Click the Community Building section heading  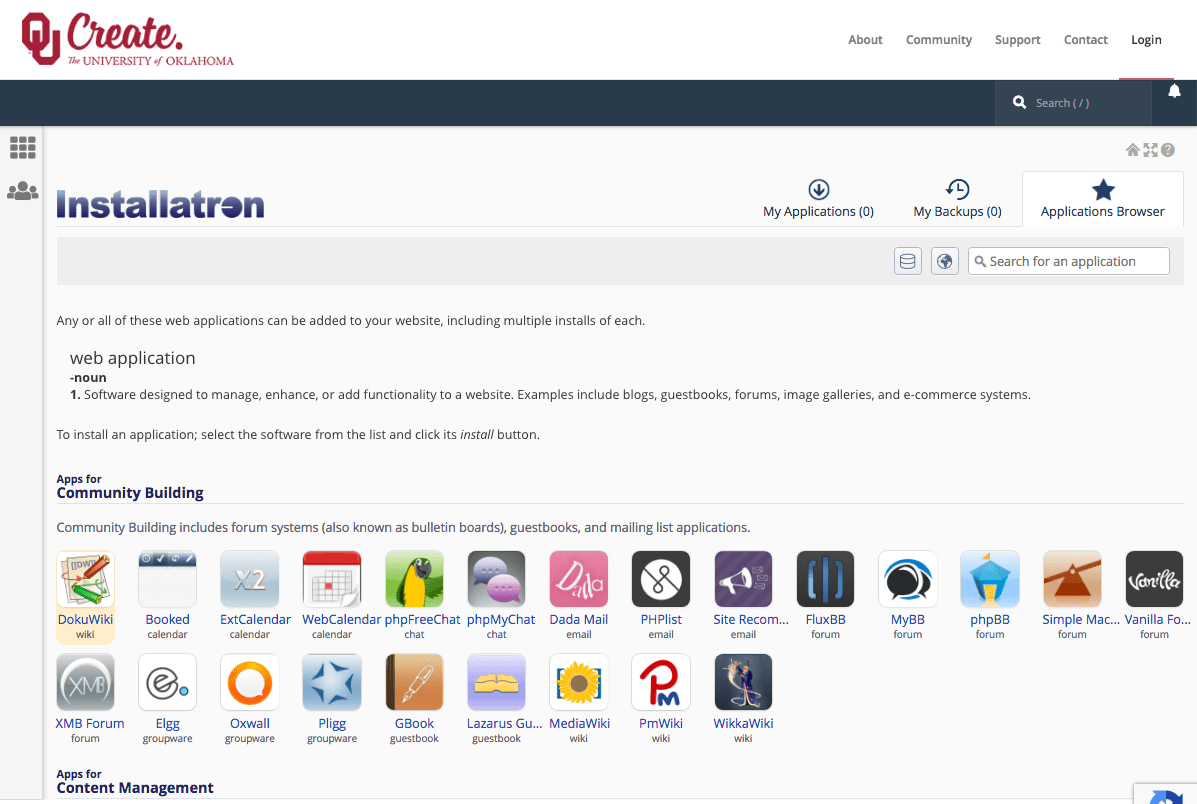(x=130, y=492)
